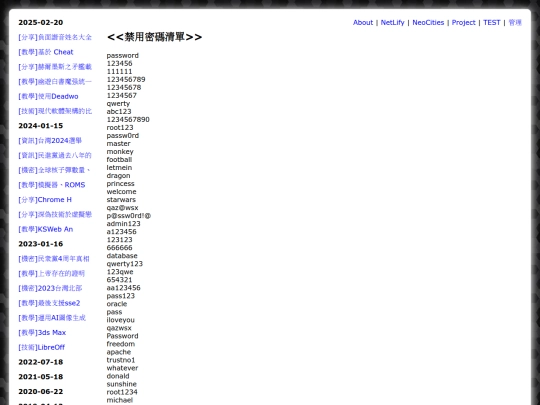Screen dimensions: 540x405
Task: Click the '123456789' list entry
Action: click(126, 80)
